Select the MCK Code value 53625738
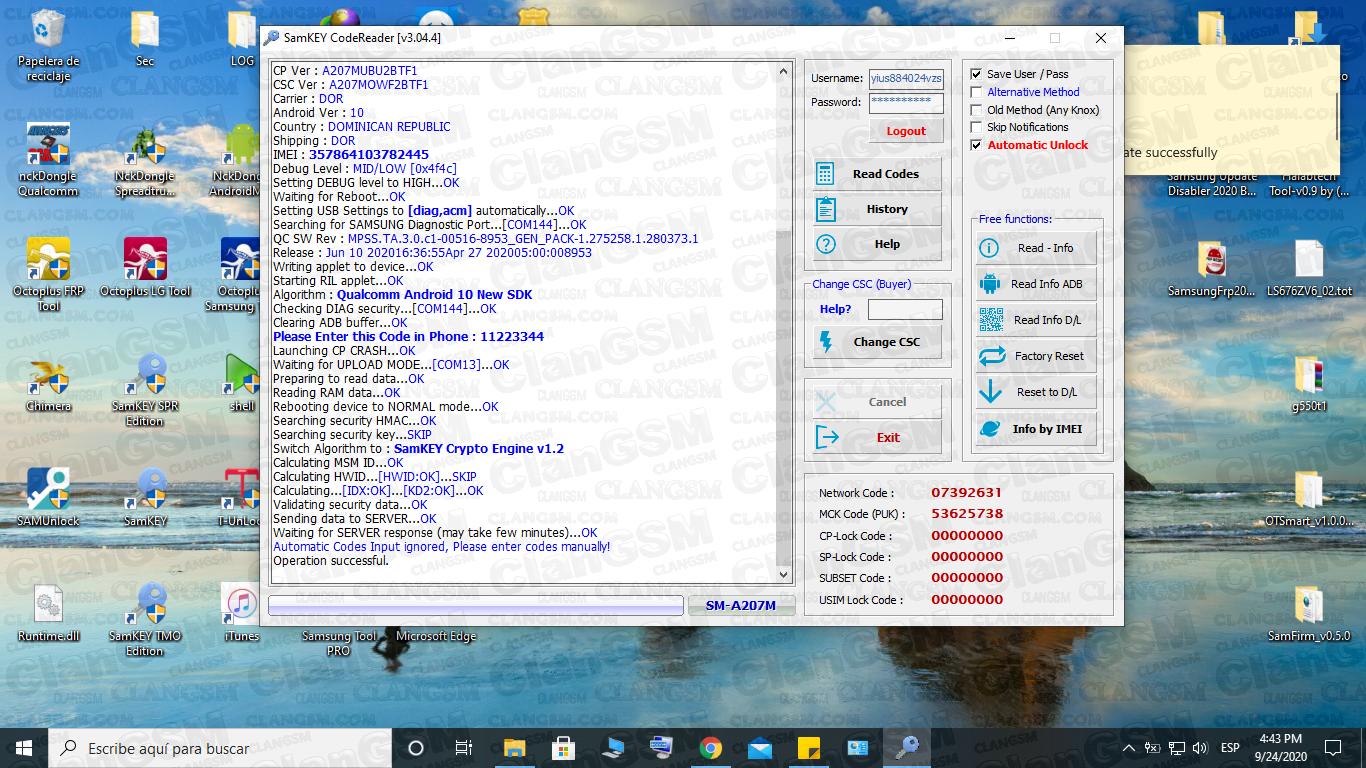Image resolution: width=1366 pixels, height=768 pixels. click(x=966, y=514)
